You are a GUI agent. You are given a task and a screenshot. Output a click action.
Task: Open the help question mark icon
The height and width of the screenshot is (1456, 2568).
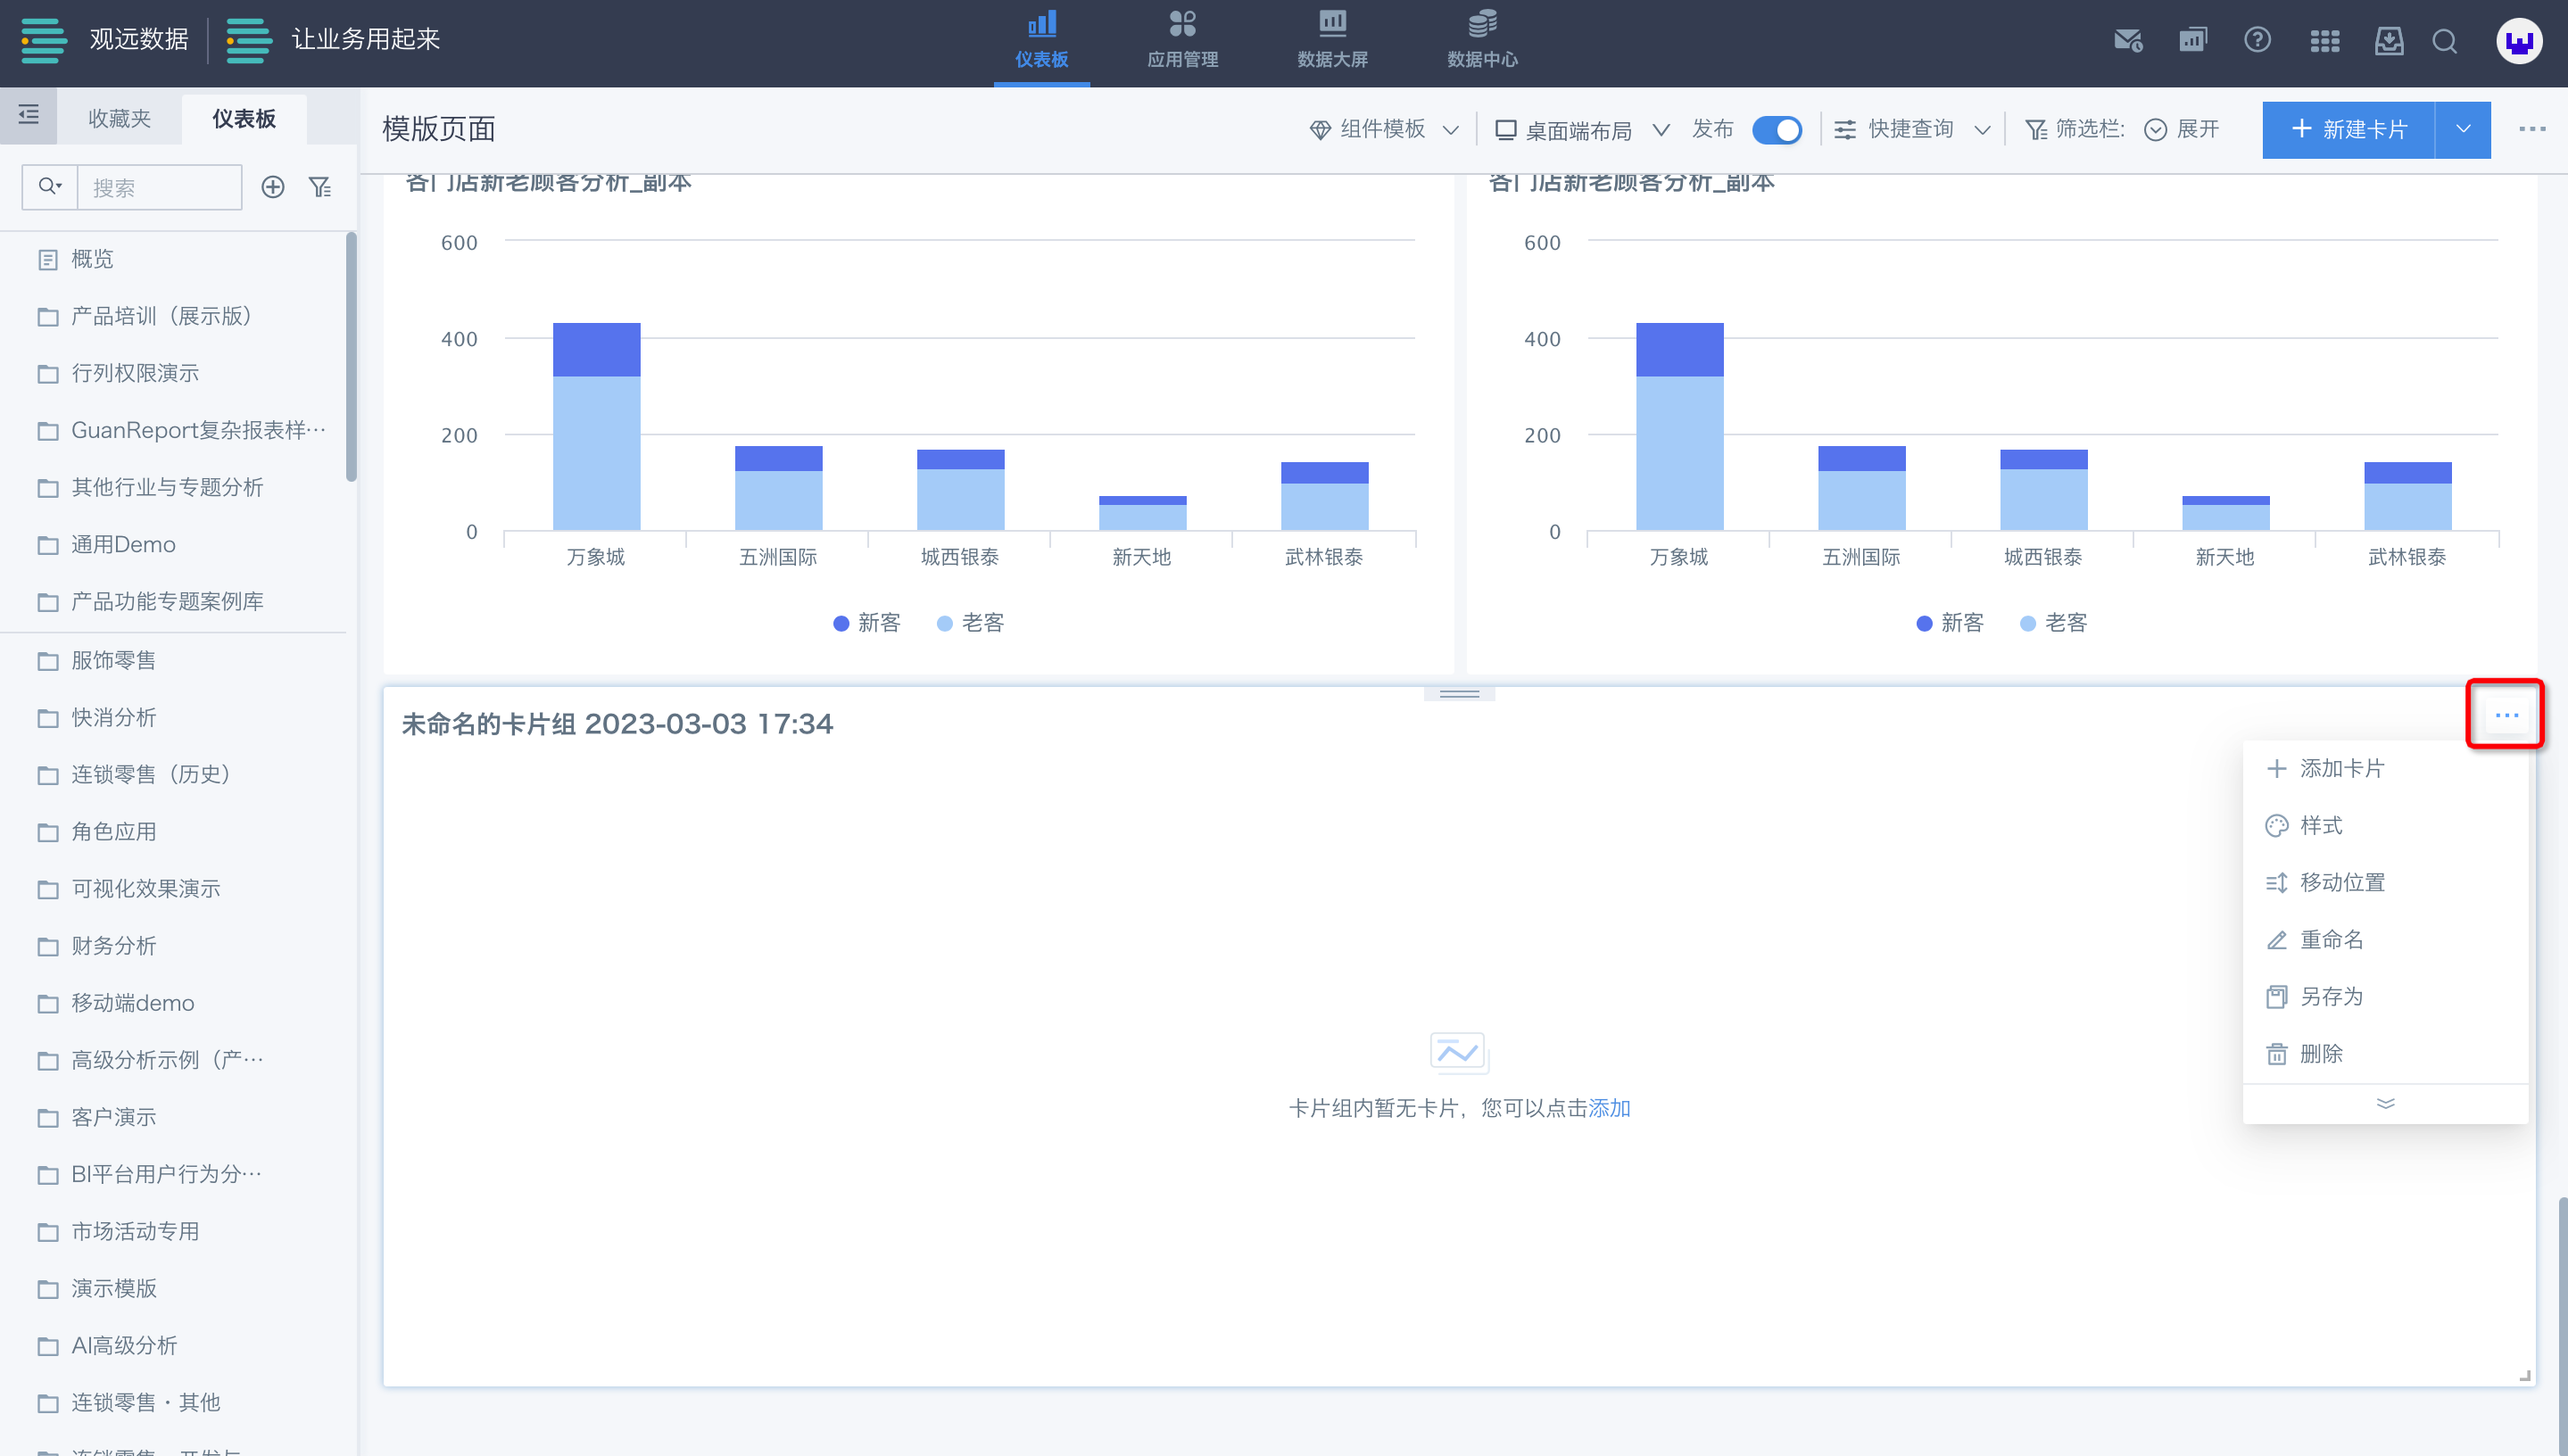pos(2257,41)
